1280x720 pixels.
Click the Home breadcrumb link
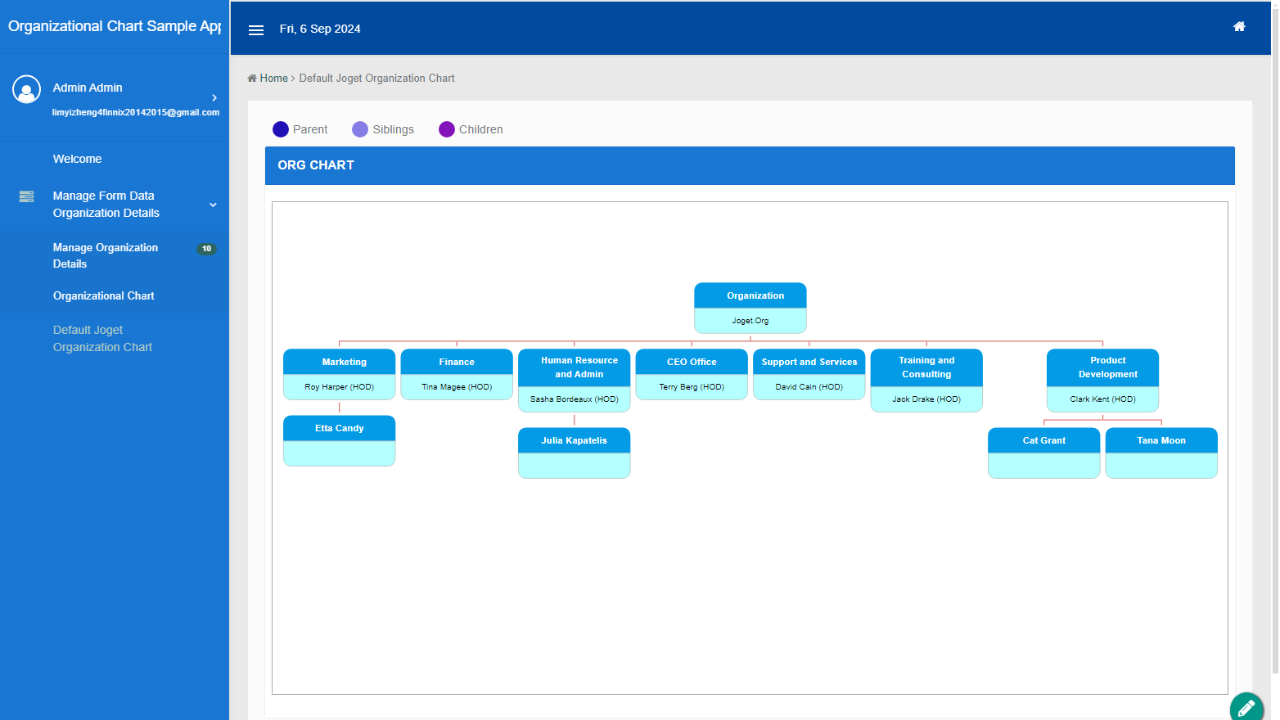(273, 78)
